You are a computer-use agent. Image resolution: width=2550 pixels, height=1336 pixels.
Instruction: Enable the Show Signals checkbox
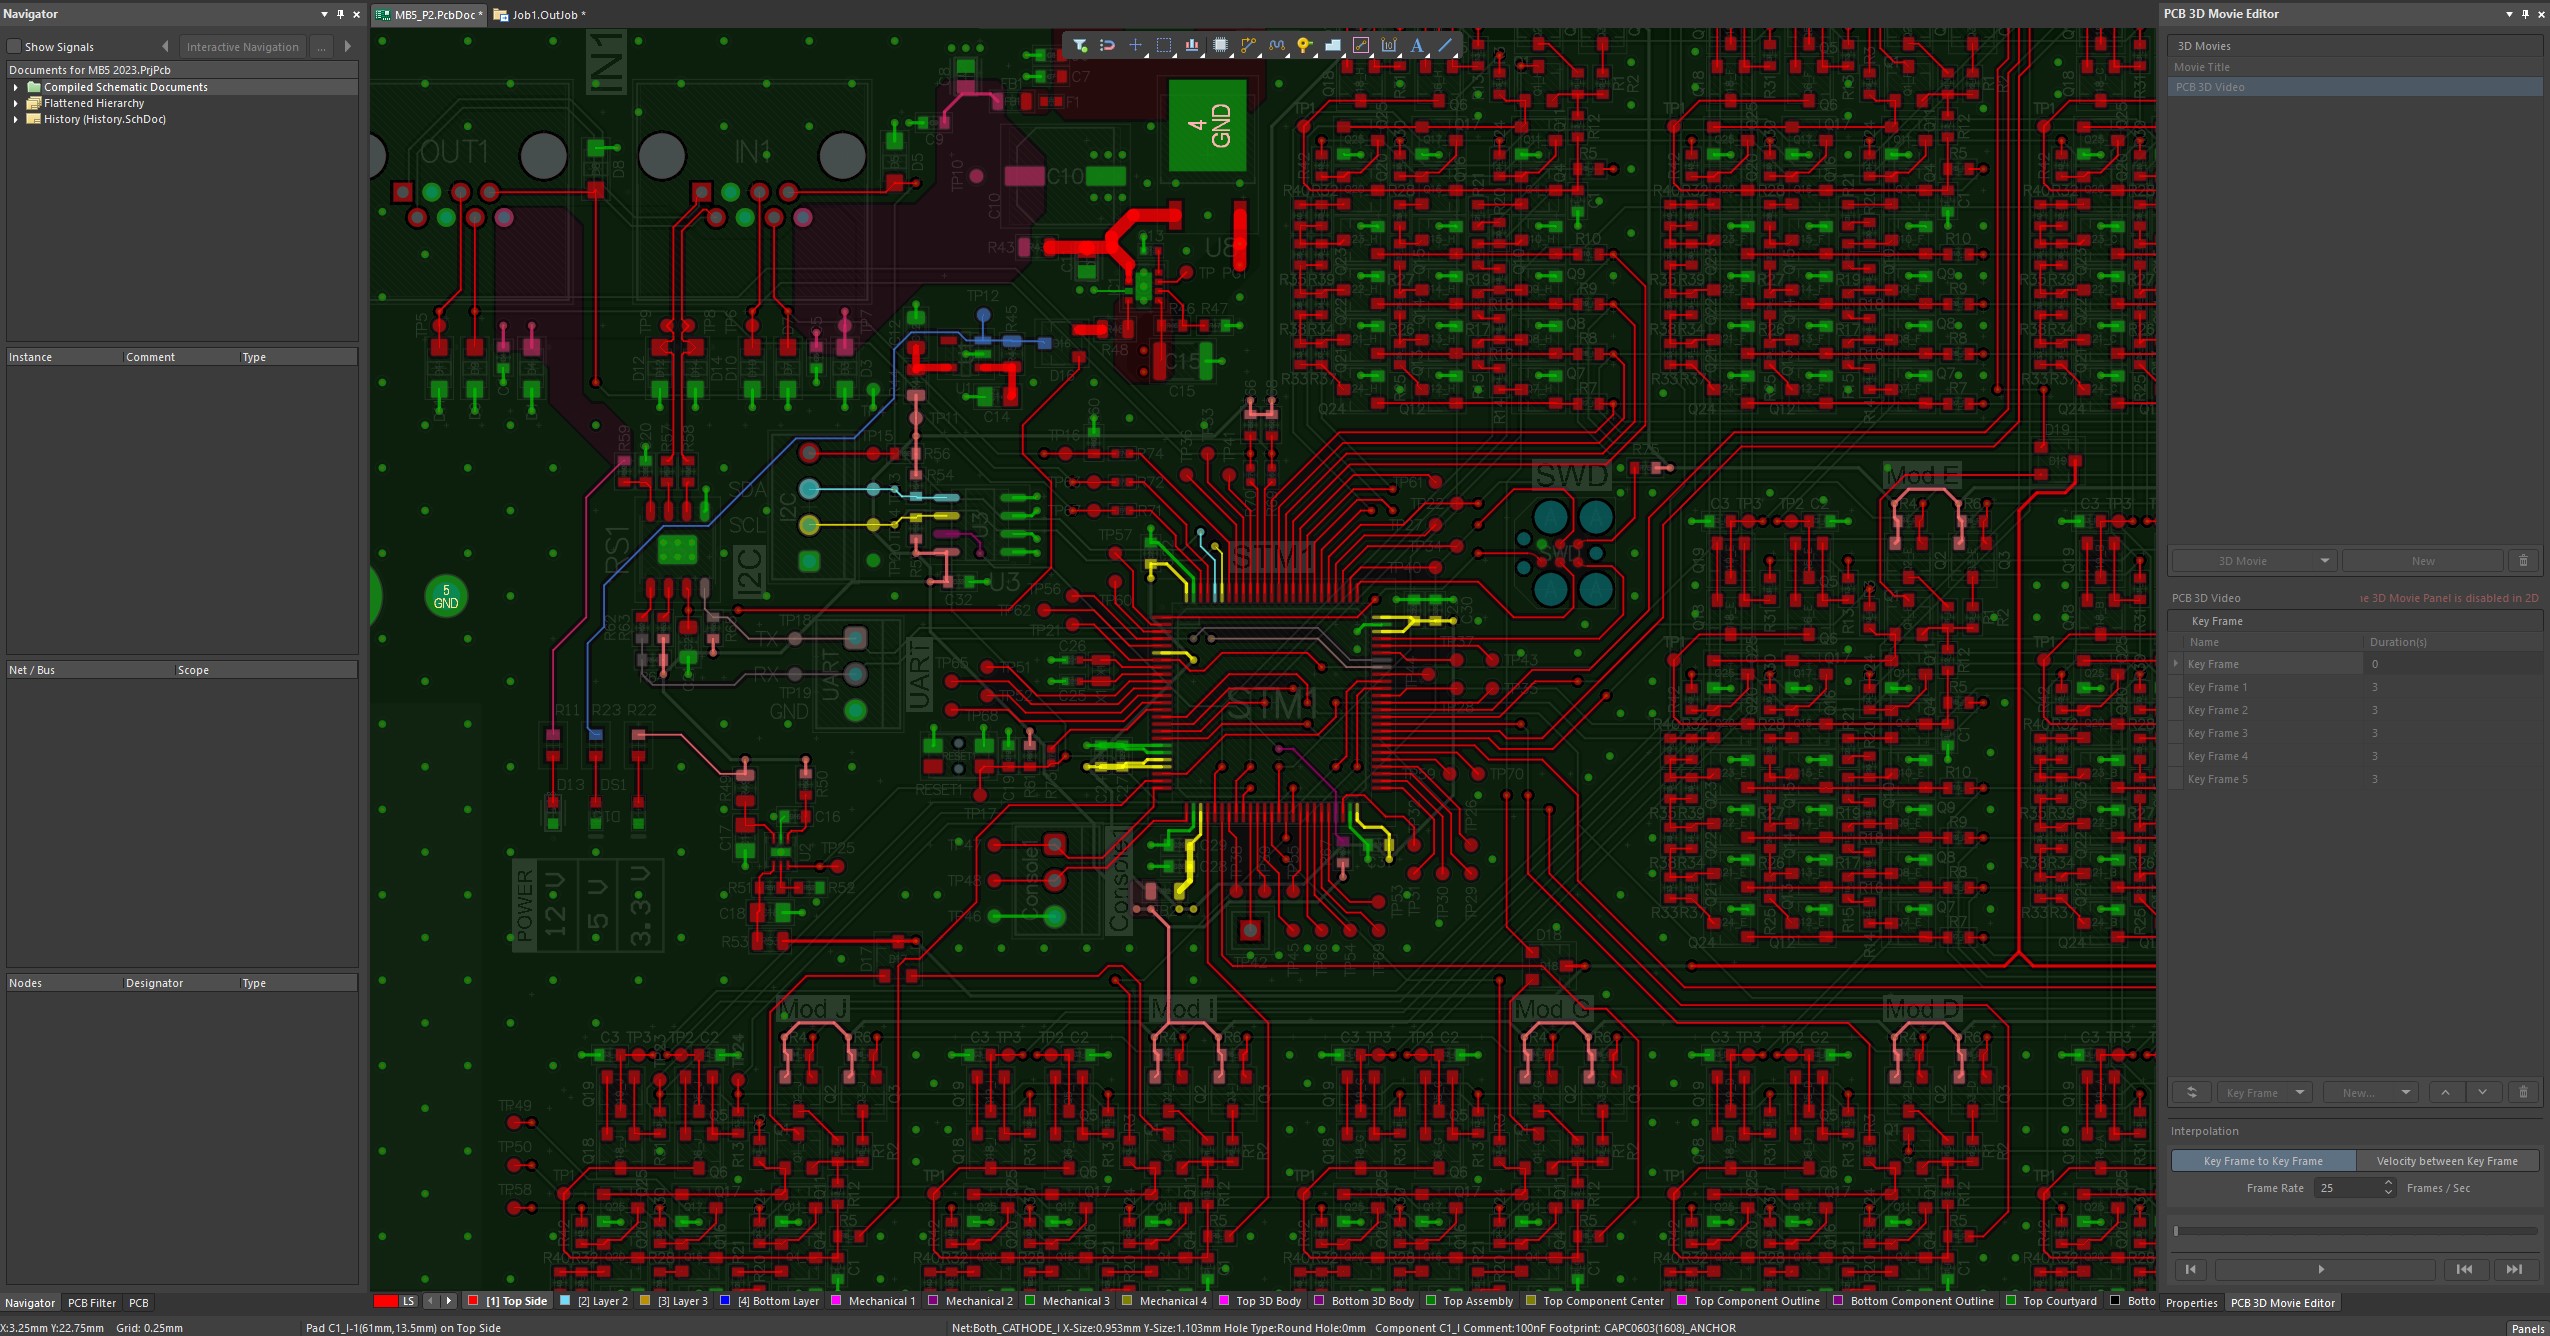tap(14, 46)
